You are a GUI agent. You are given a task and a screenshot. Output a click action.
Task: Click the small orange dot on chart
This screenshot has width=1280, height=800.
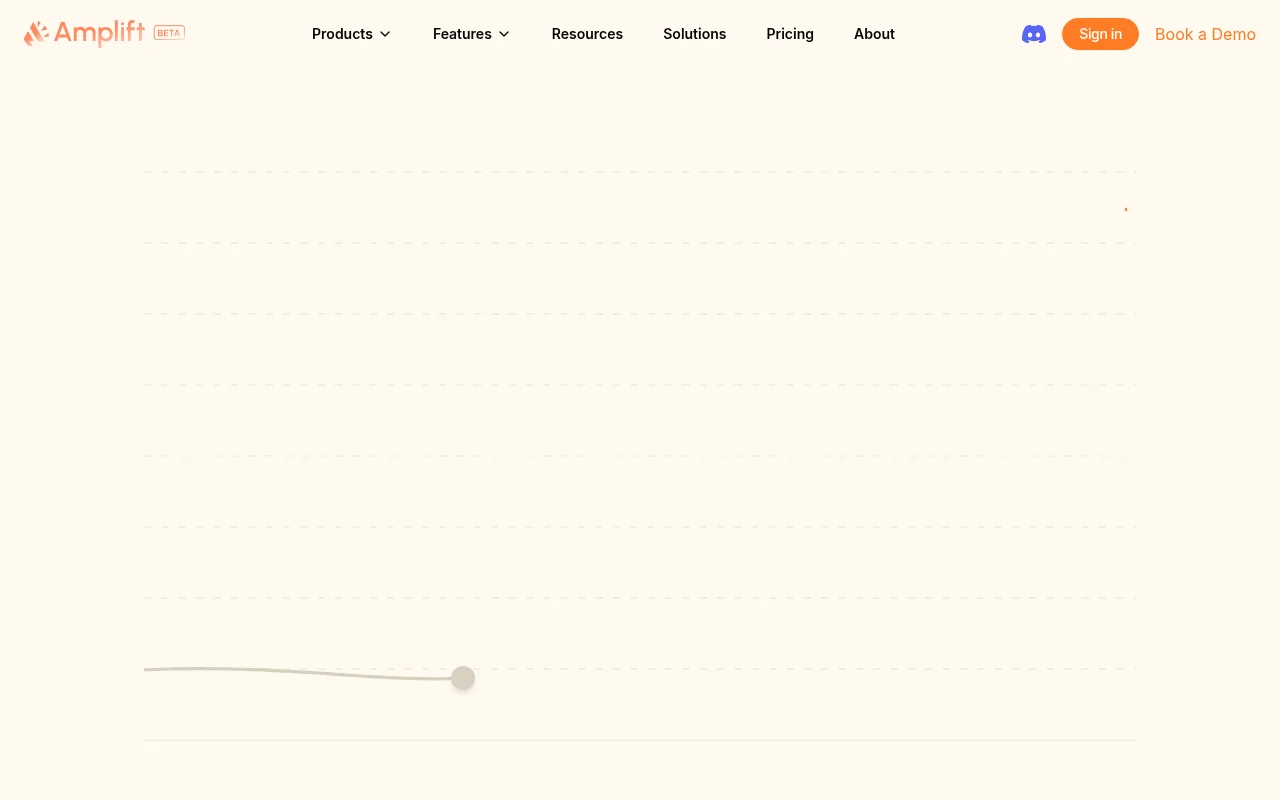coord(1126,209)
